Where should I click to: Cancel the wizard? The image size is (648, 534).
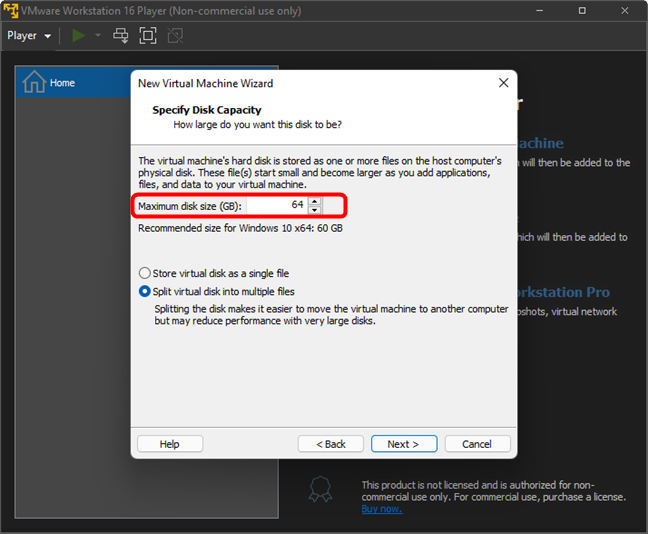coord(477,444)
